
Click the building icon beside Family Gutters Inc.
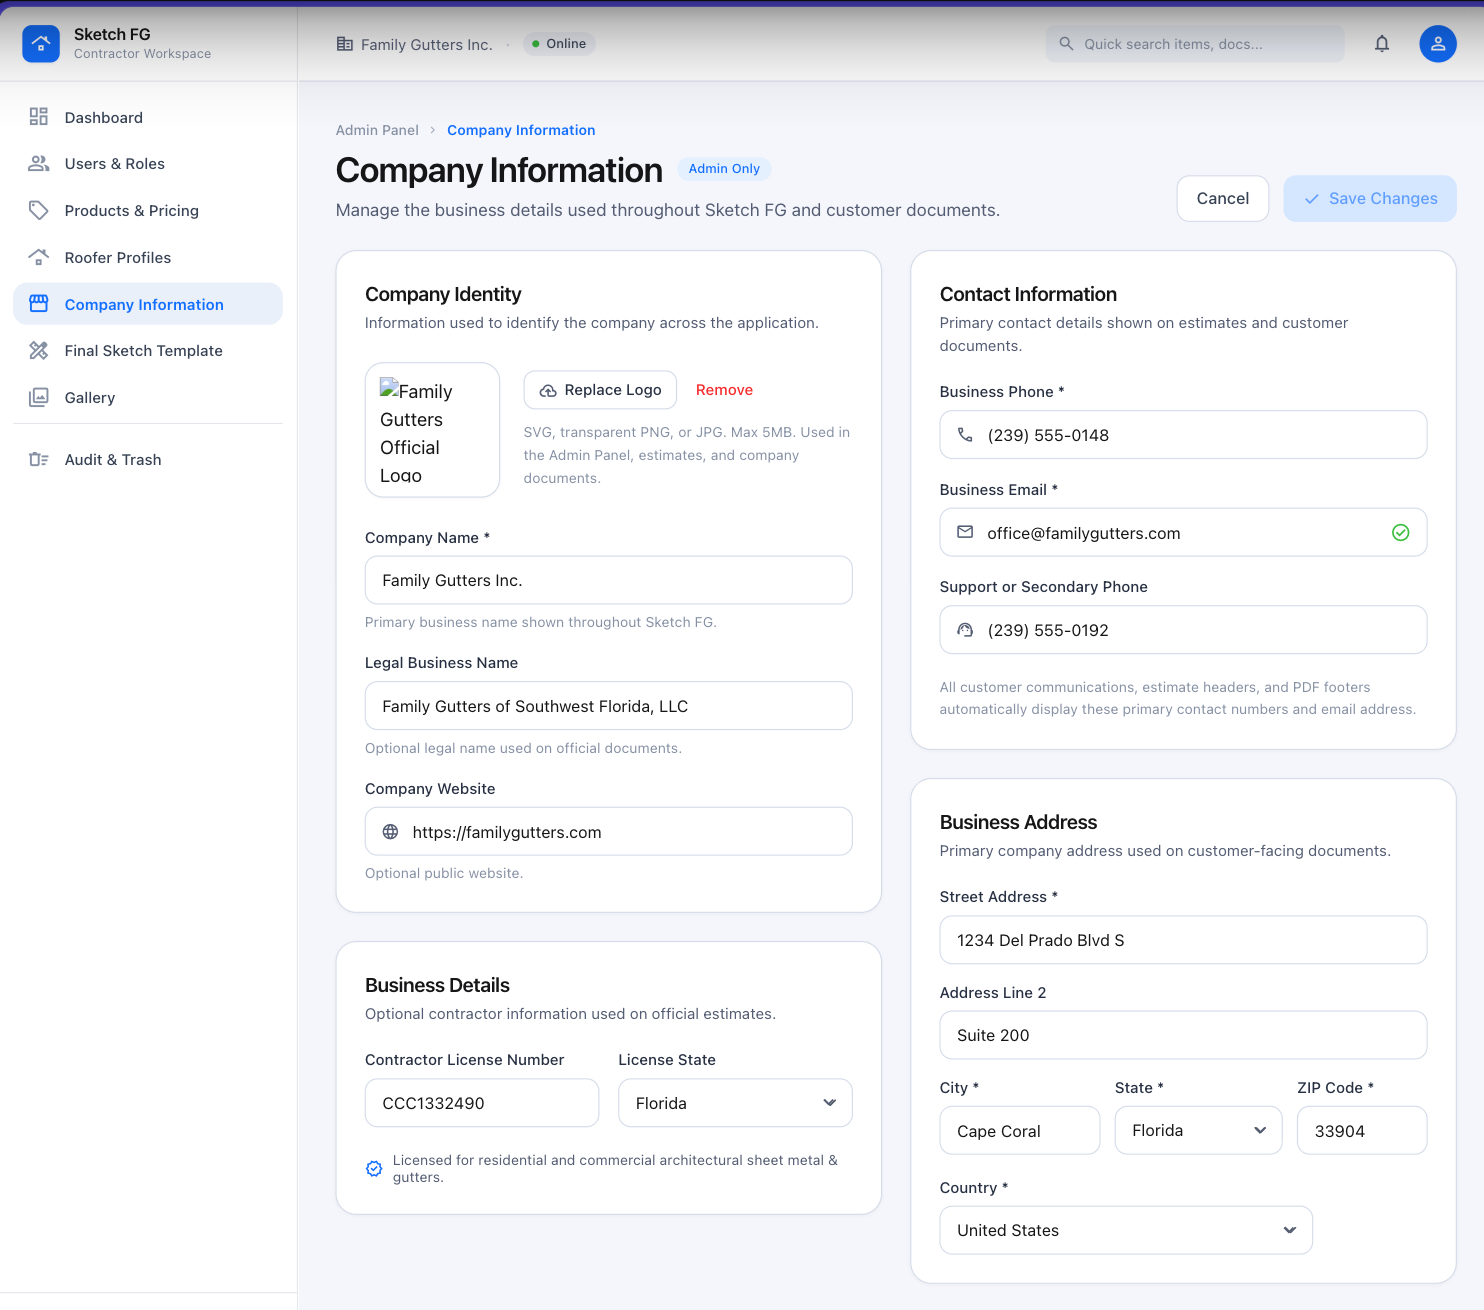click(x=345, y=44)
